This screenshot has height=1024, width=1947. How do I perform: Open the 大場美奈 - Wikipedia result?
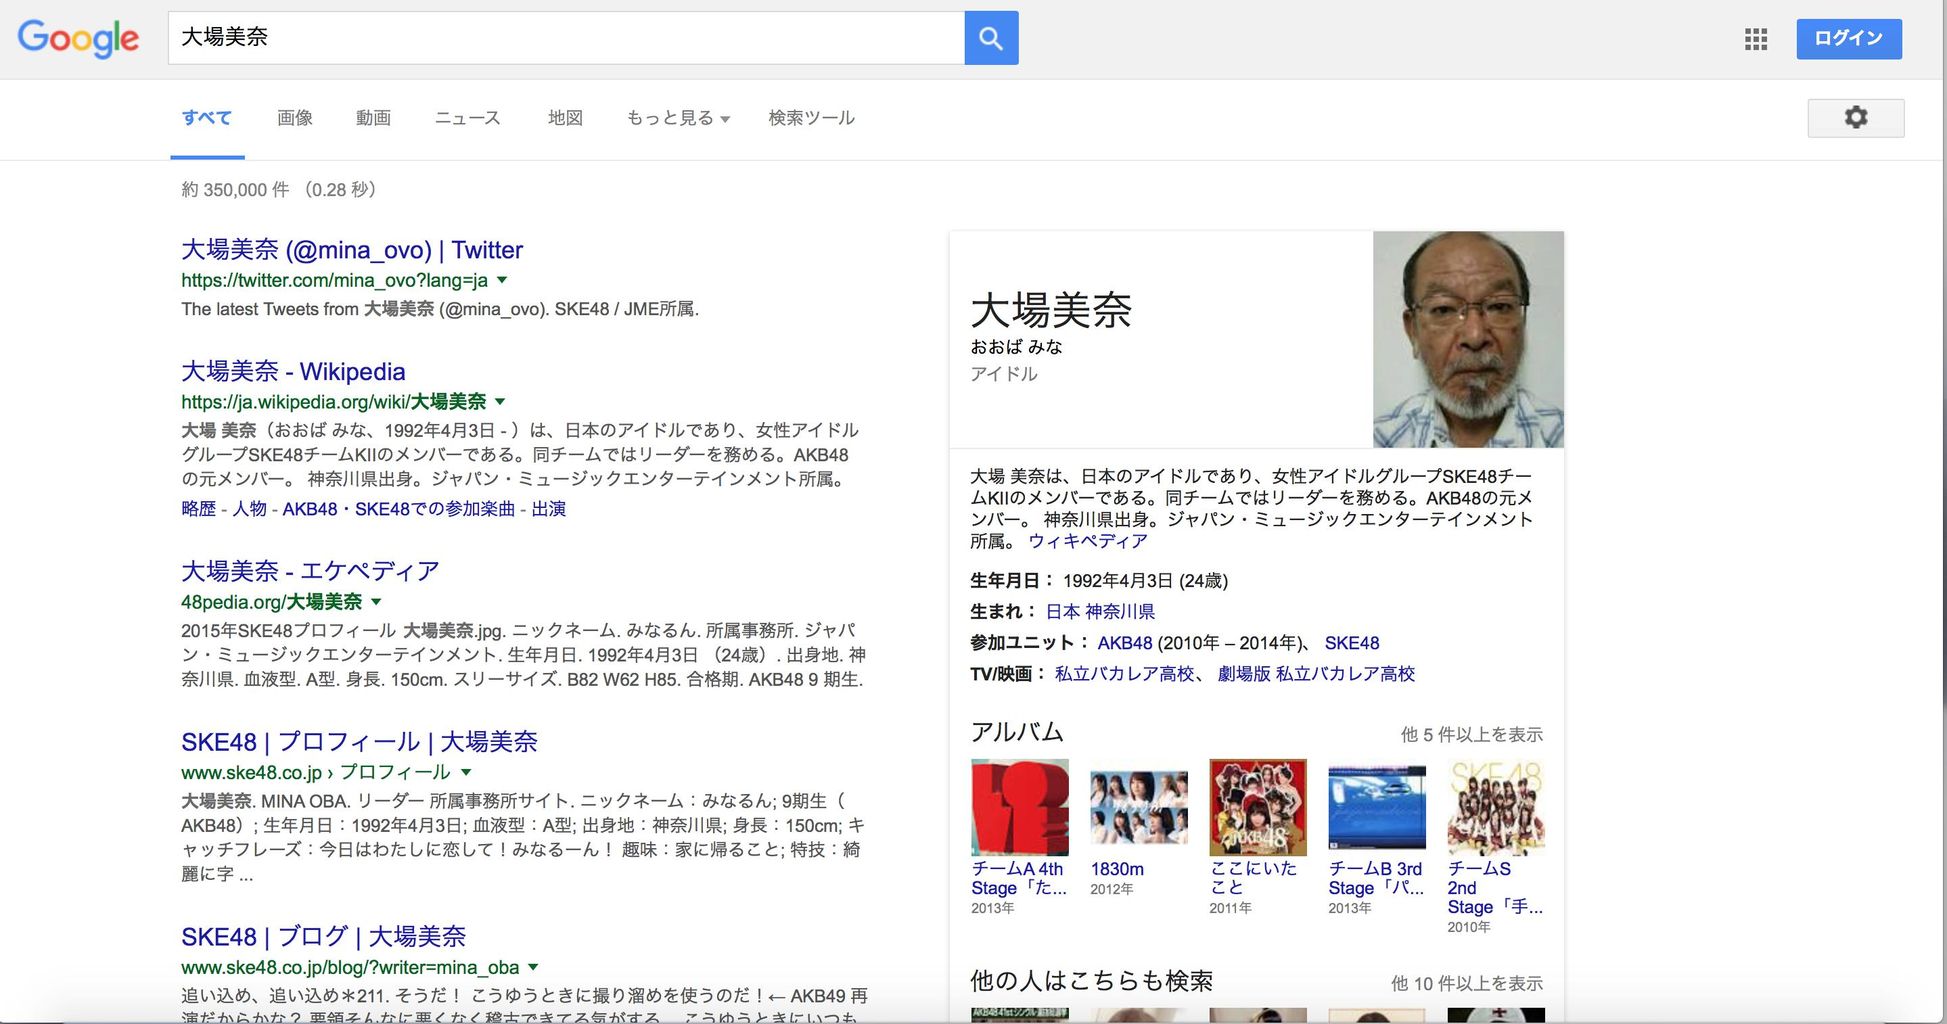tap(293, 371)
